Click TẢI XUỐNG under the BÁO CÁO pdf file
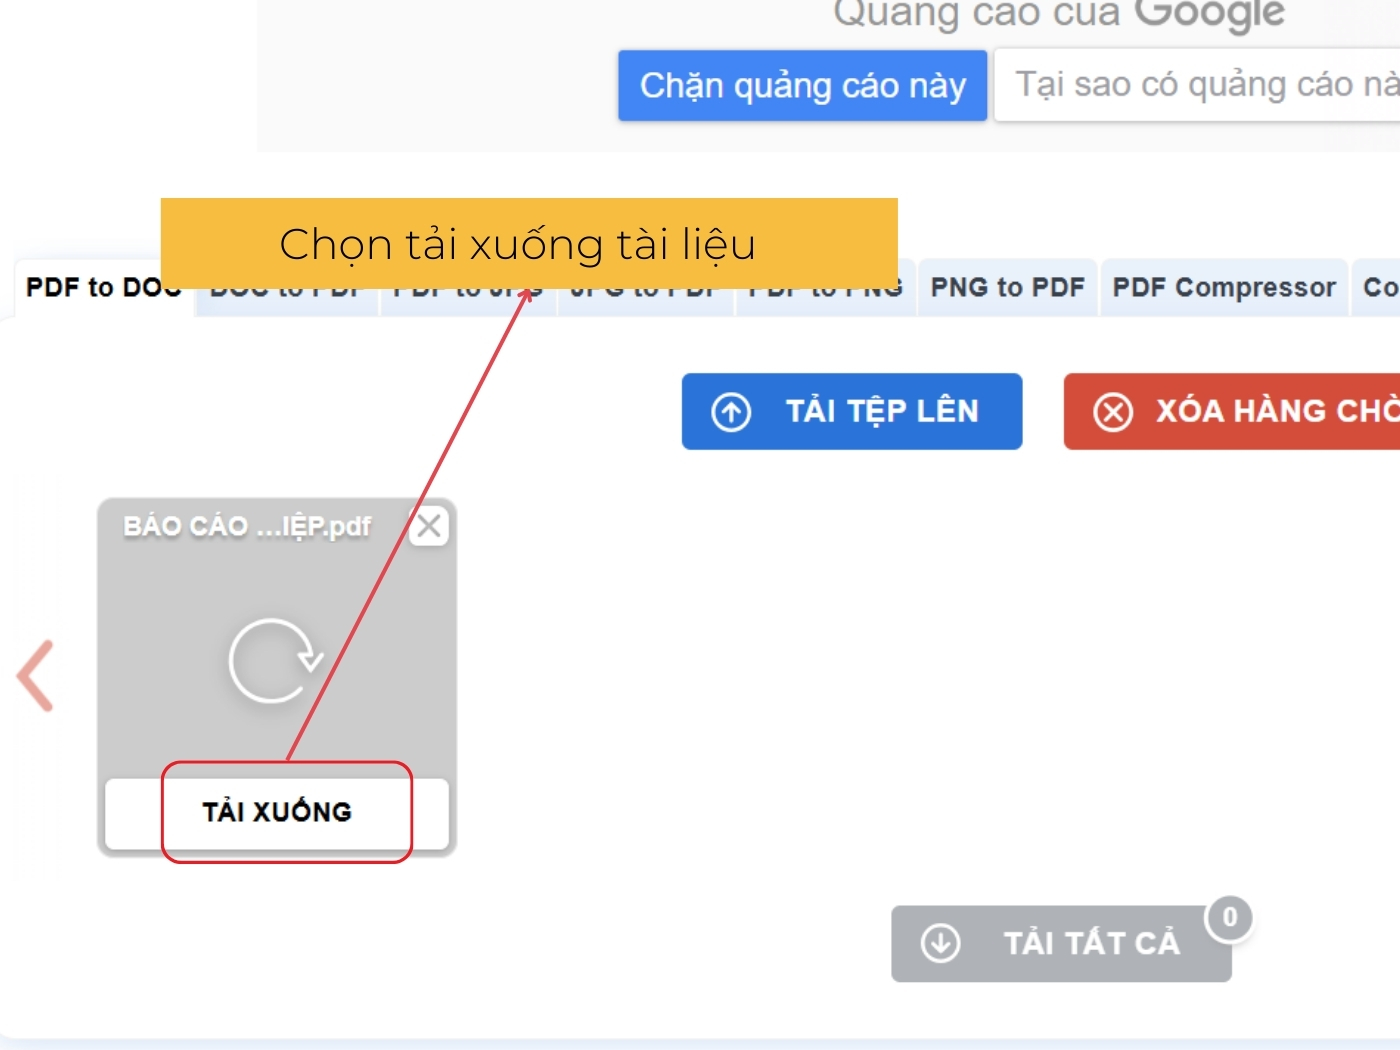Viewport: 1400px width, 1050px height. click(277, 812)
